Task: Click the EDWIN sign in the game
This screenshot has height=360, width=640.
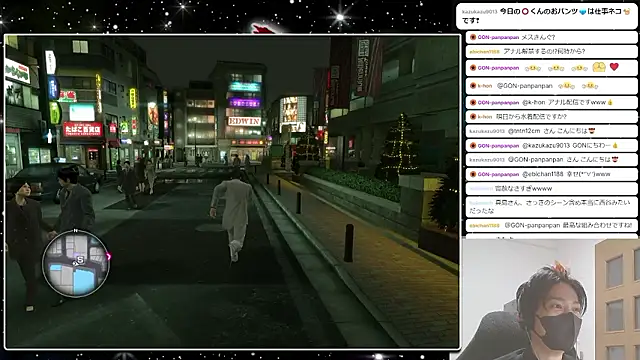Action: (244, 121)
